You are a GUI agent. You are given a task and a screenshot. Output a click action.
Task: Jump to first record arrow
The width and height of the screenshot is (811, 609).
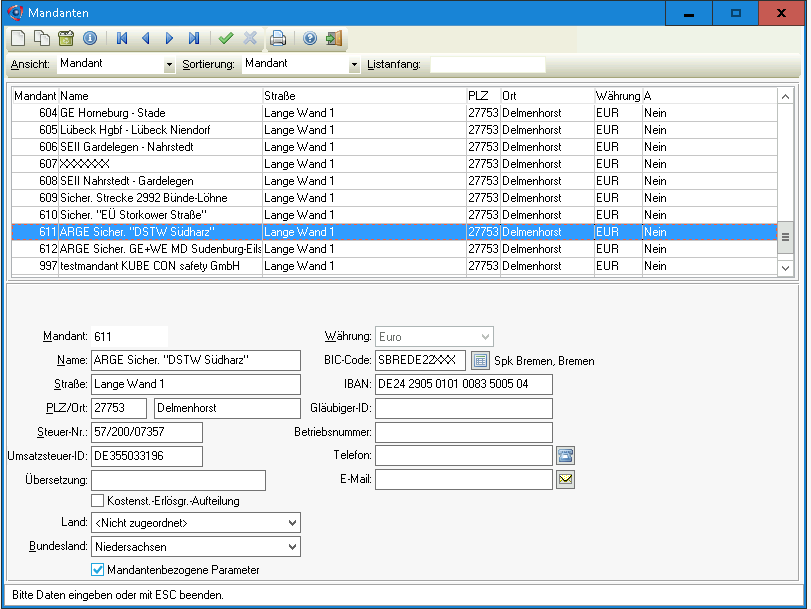point(122,39)
